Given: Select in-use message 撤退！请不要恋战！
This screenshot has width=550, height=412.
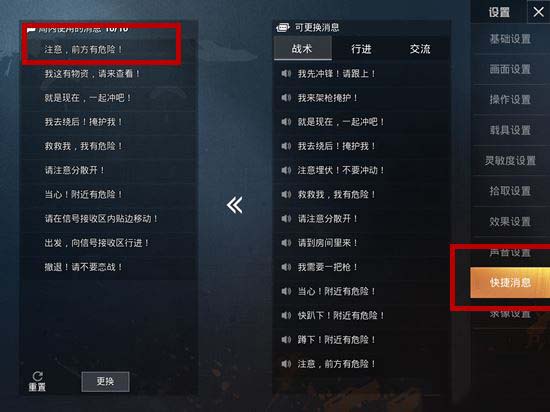Looking at the screenshot, I should pyautogui.click(x=109, y=267).
